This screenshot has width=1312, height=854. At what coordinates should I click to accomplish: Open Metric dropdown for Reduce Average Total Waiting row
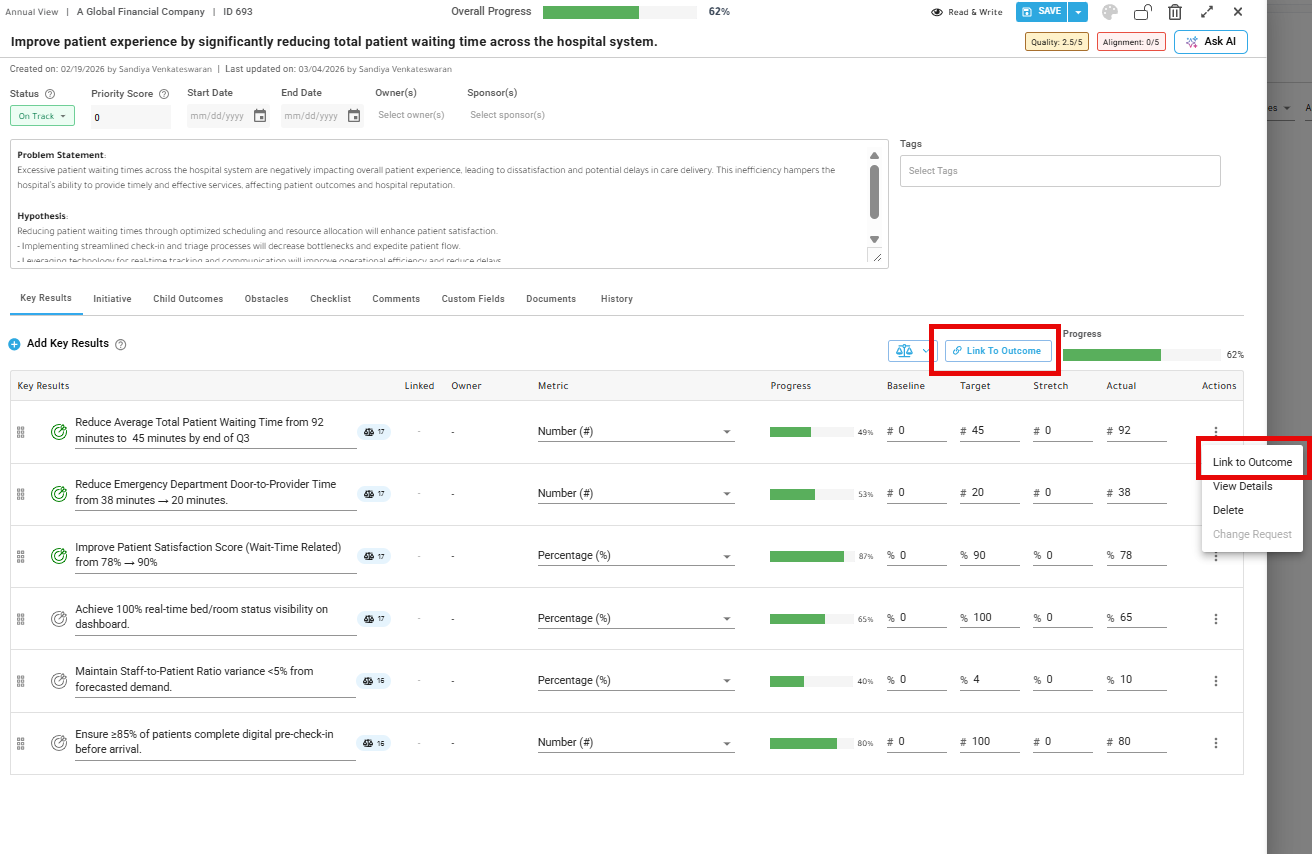coord(636,432)
